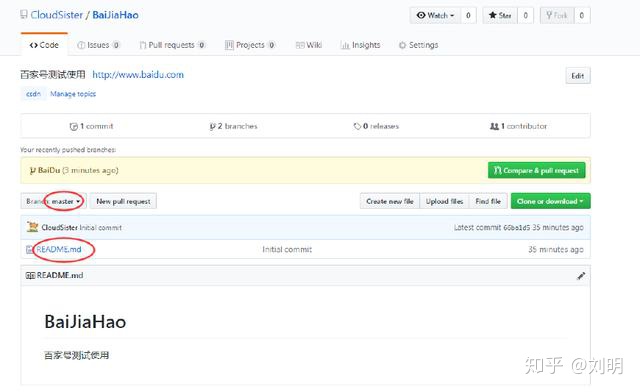Viewport: 640px width, 392px height.
Task: Click the CloudSister author name in commit row
Action: [59, 227]
